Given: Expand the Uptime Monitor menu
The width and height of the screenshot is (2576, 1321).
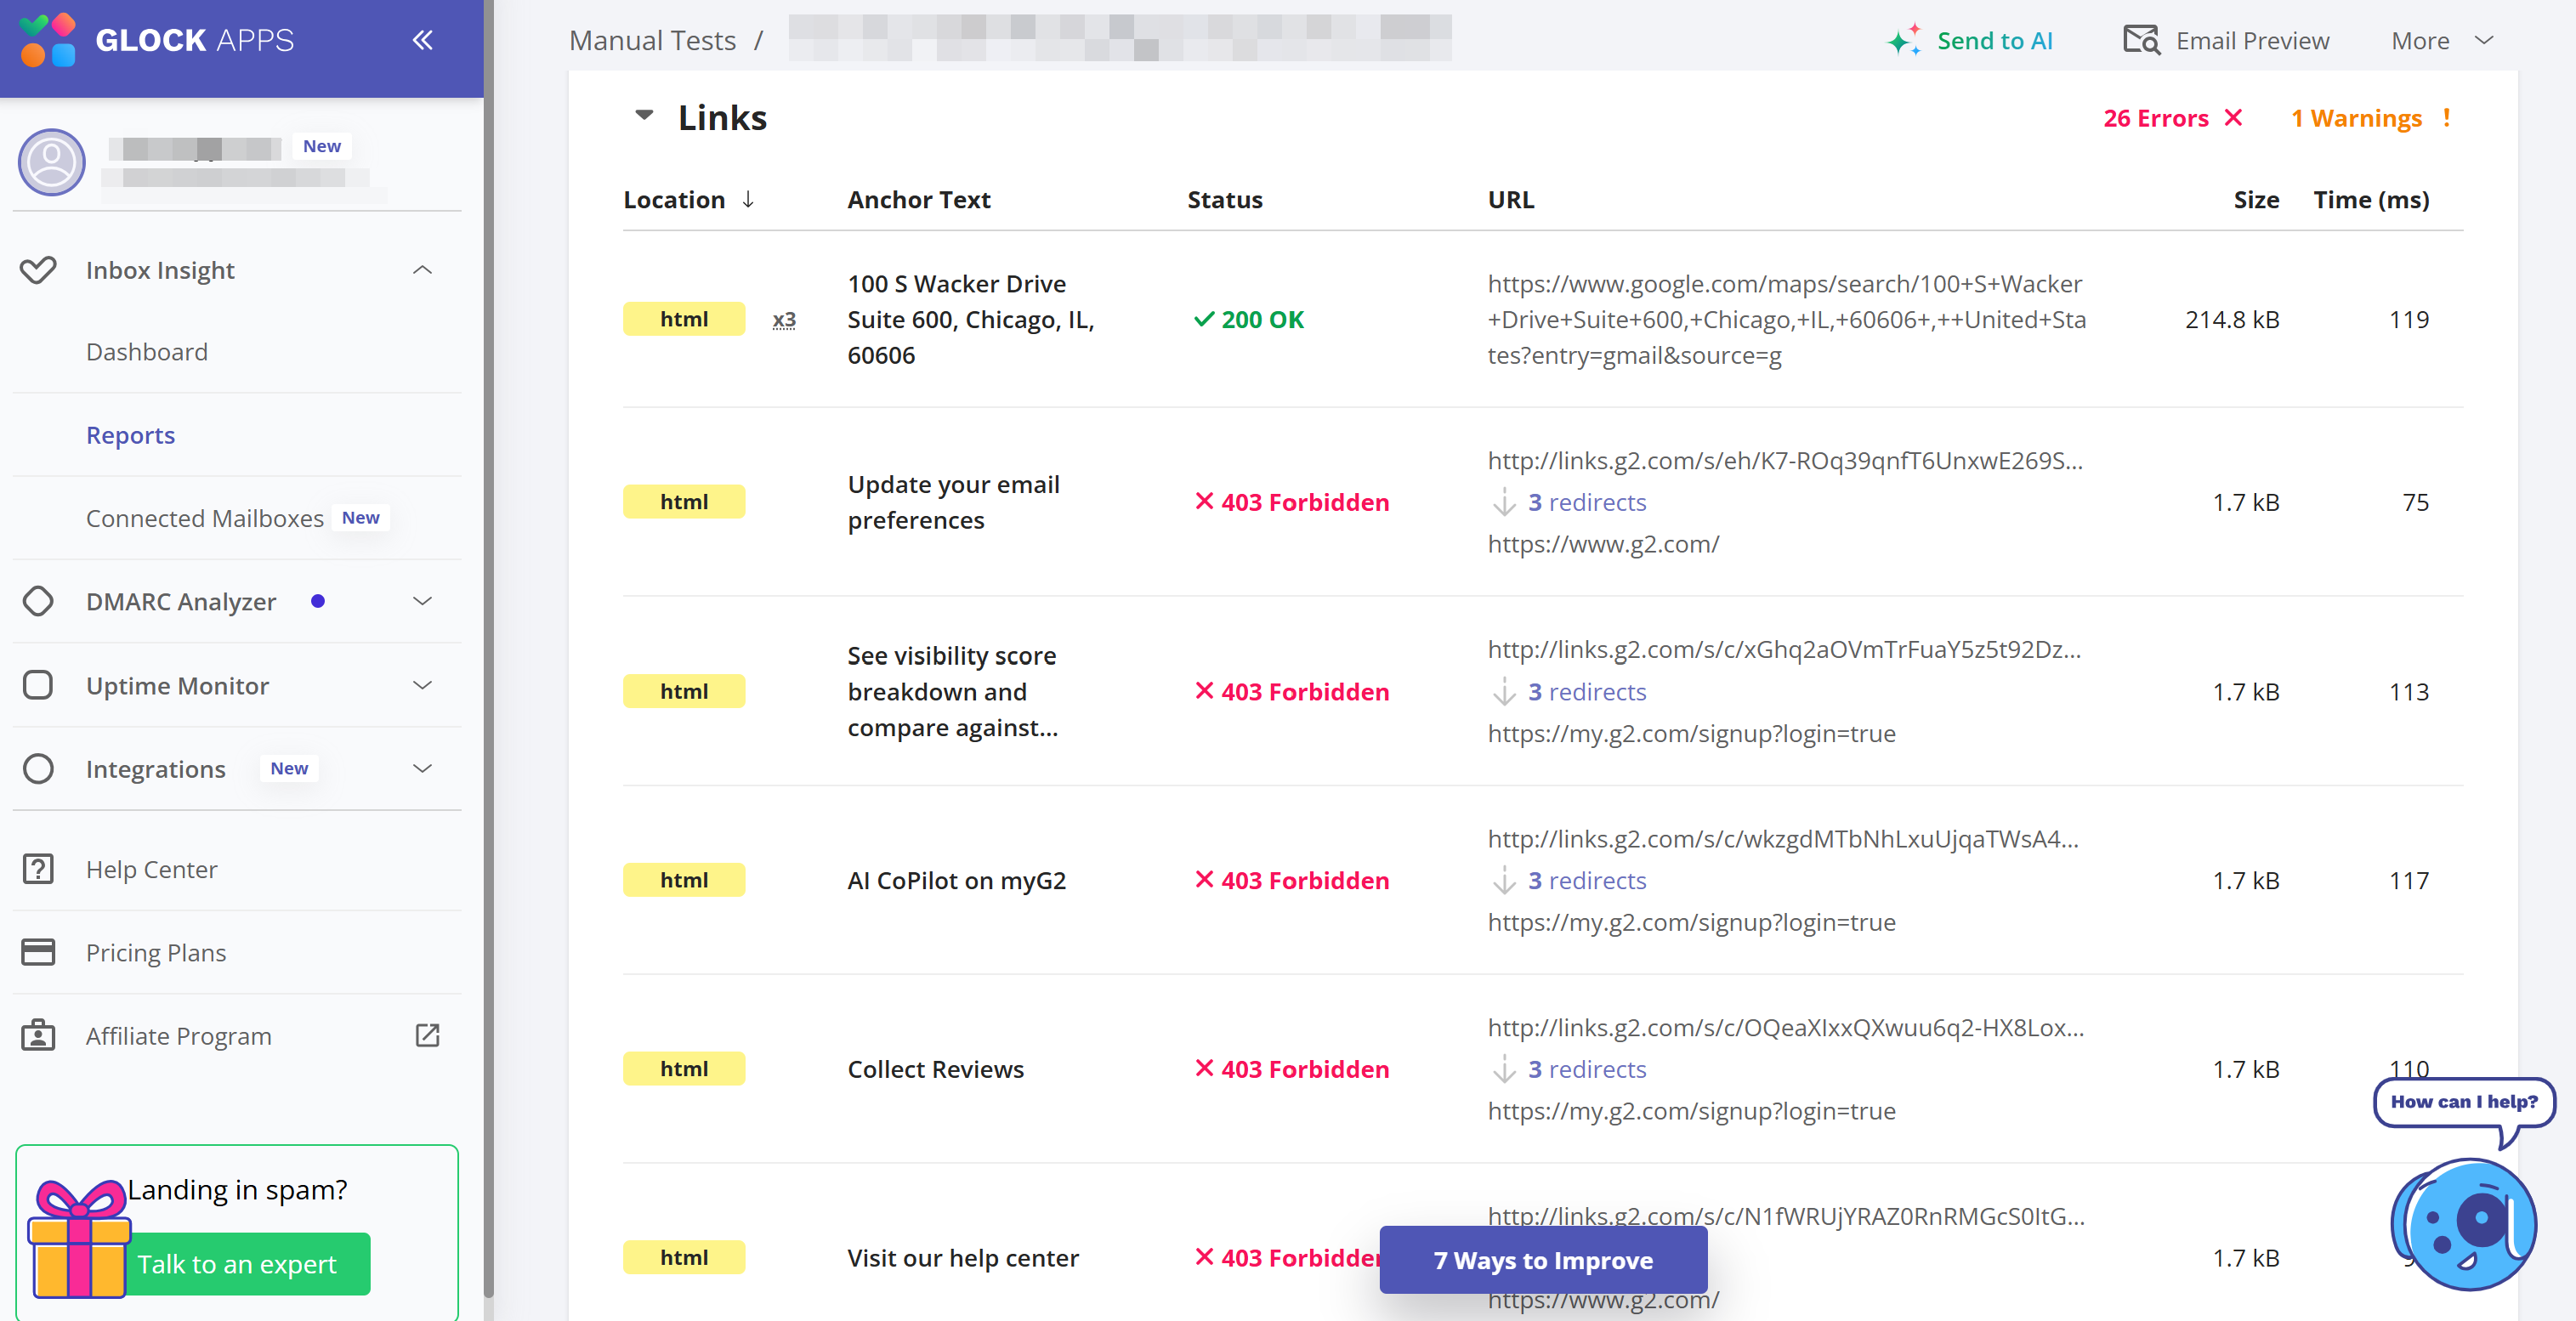Looking at the screenshot, I should click(x=422, y=685).
